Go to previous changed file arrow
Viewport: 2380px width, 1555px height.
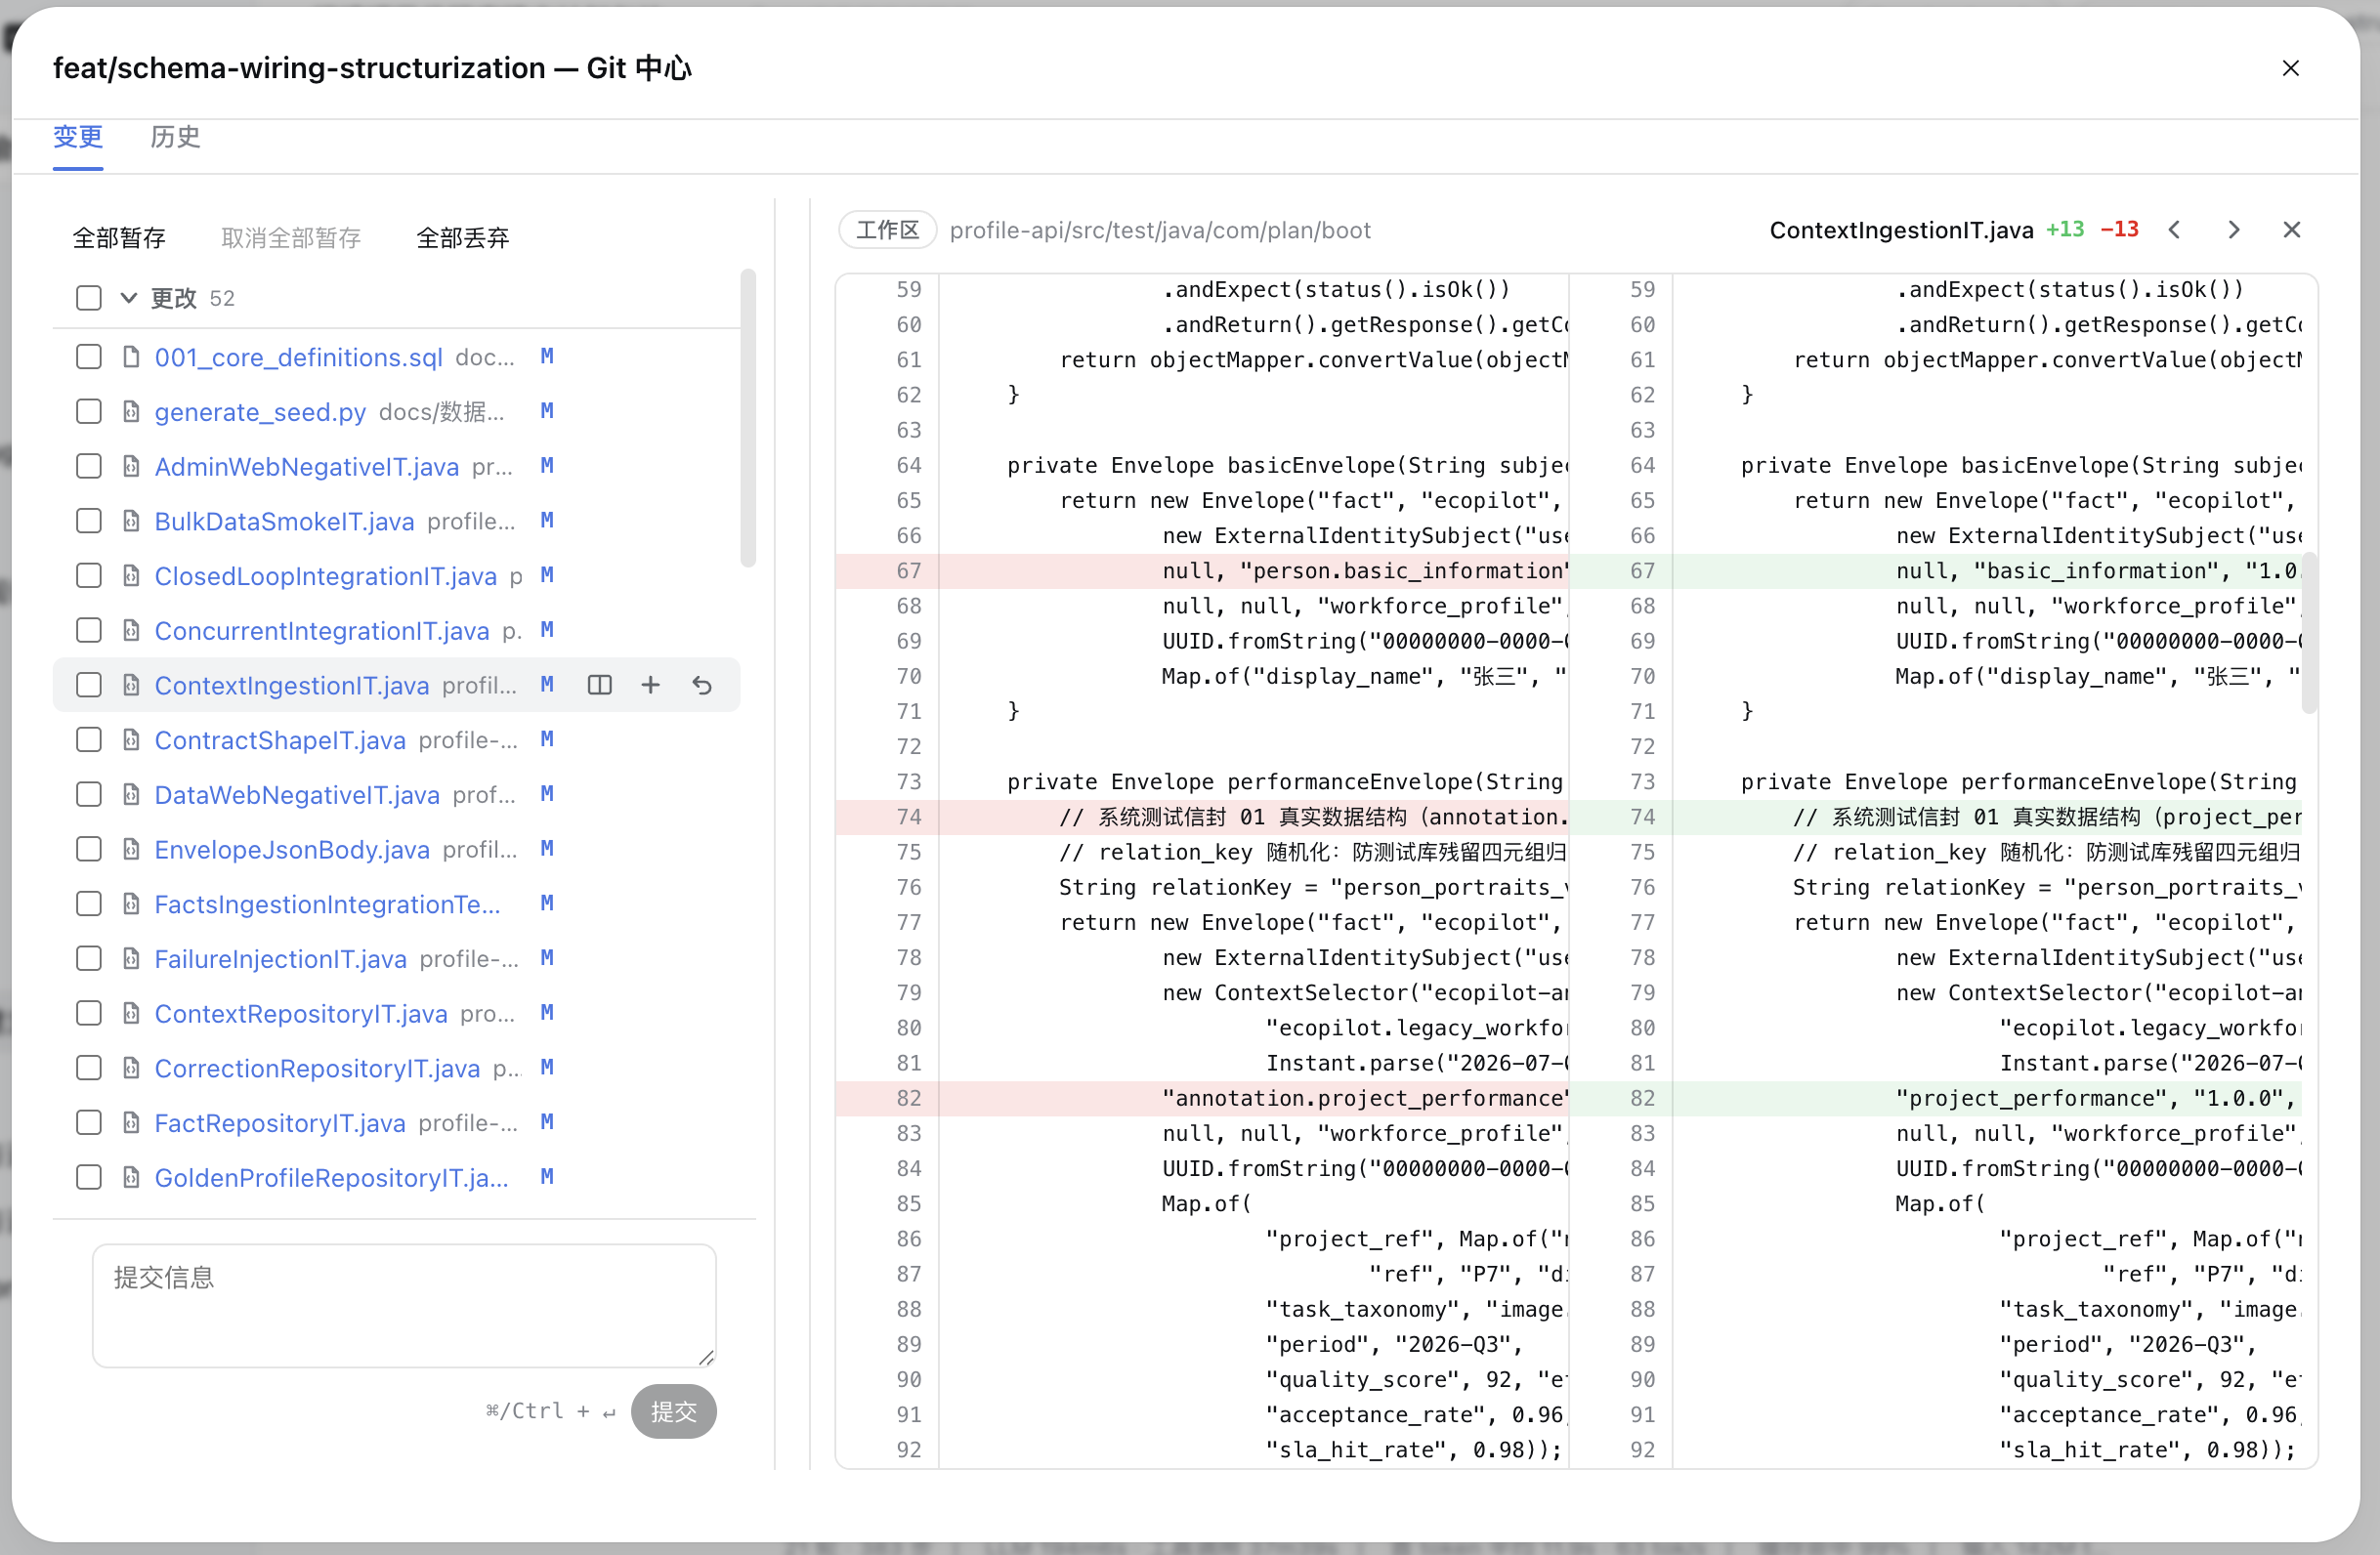pos(2174,230)
